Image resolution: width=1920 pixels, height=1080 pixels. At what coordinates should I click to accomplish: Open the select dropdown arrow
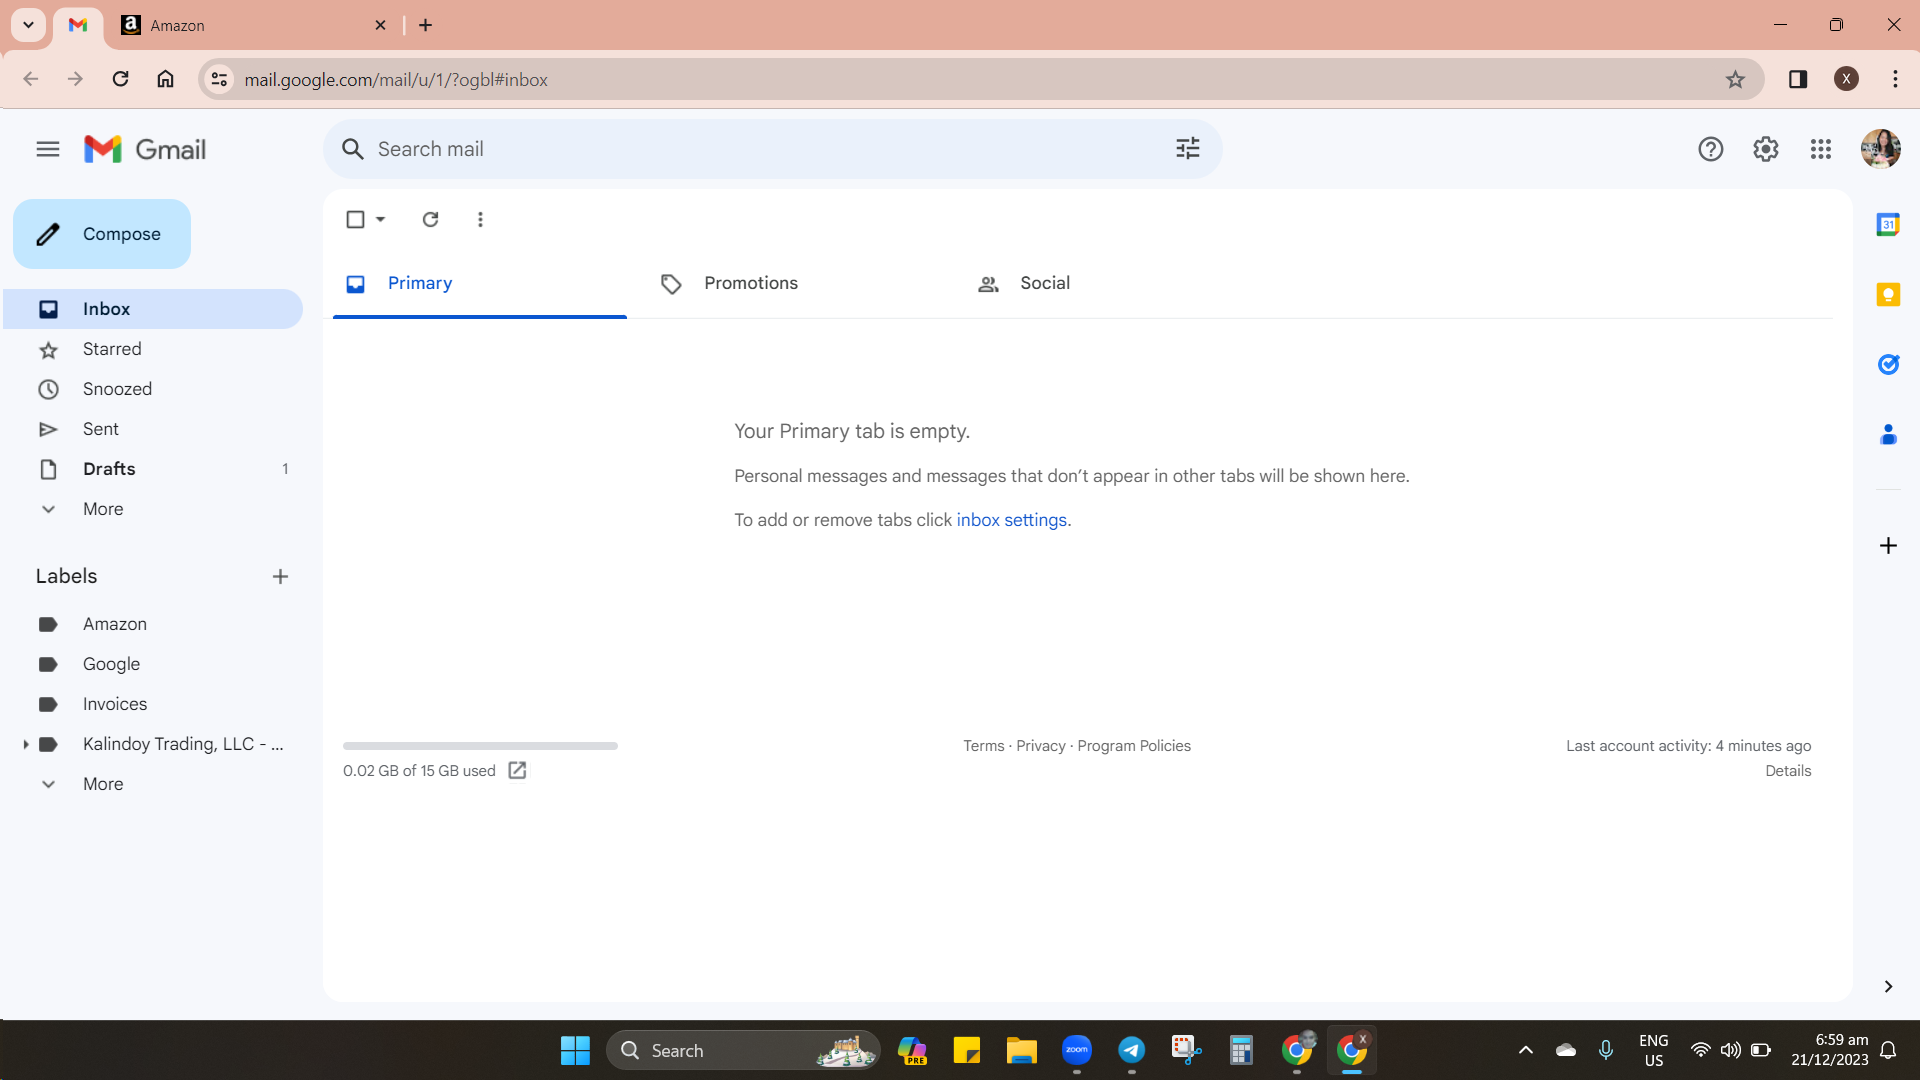[x=380, y=219]
